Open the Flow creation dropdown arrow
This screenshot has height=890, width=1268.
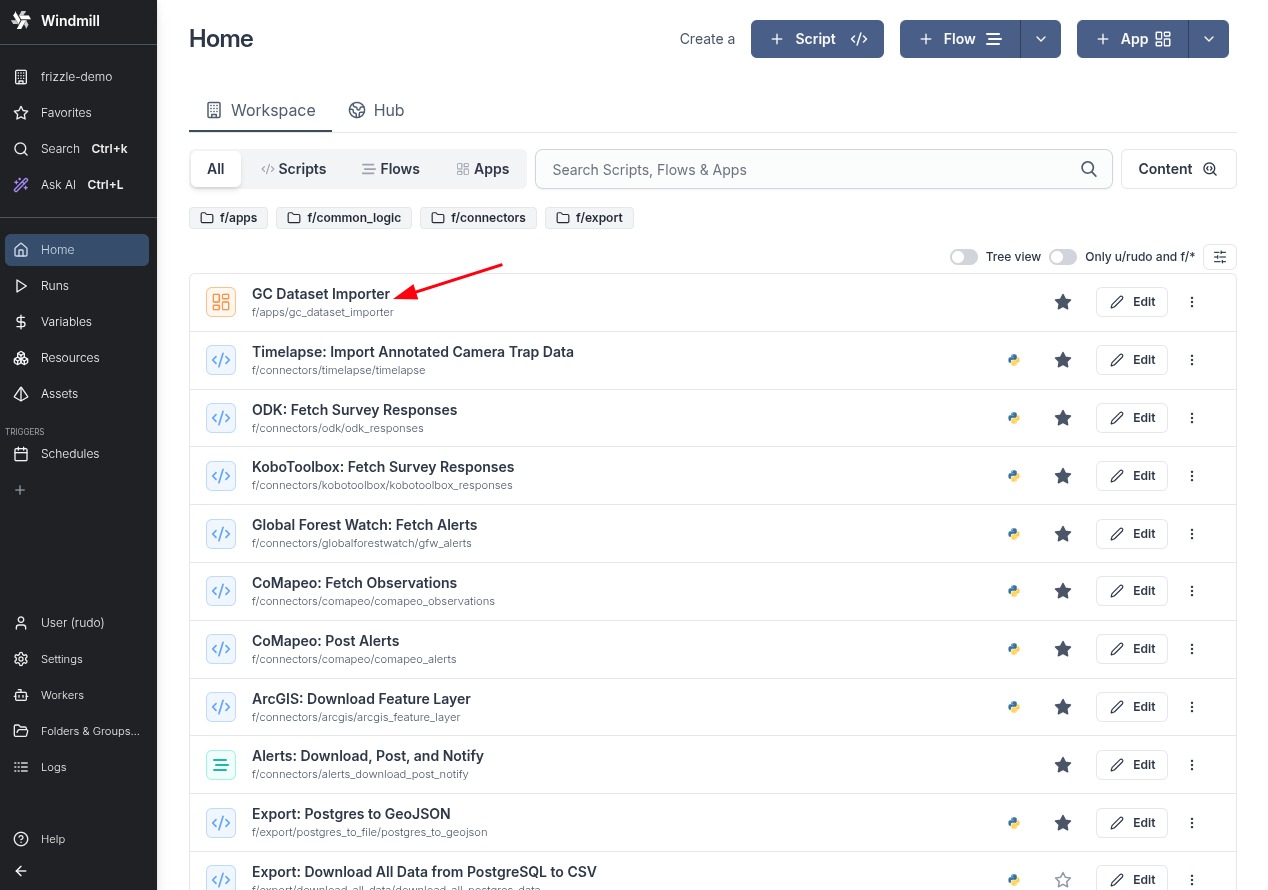(1041, 39)
